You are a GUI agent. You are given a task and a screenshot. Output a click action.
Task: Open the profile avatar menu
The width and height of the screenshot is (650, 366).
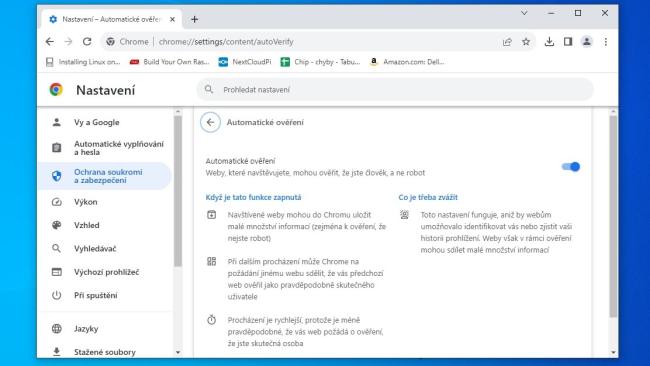(x=587, y=41)
